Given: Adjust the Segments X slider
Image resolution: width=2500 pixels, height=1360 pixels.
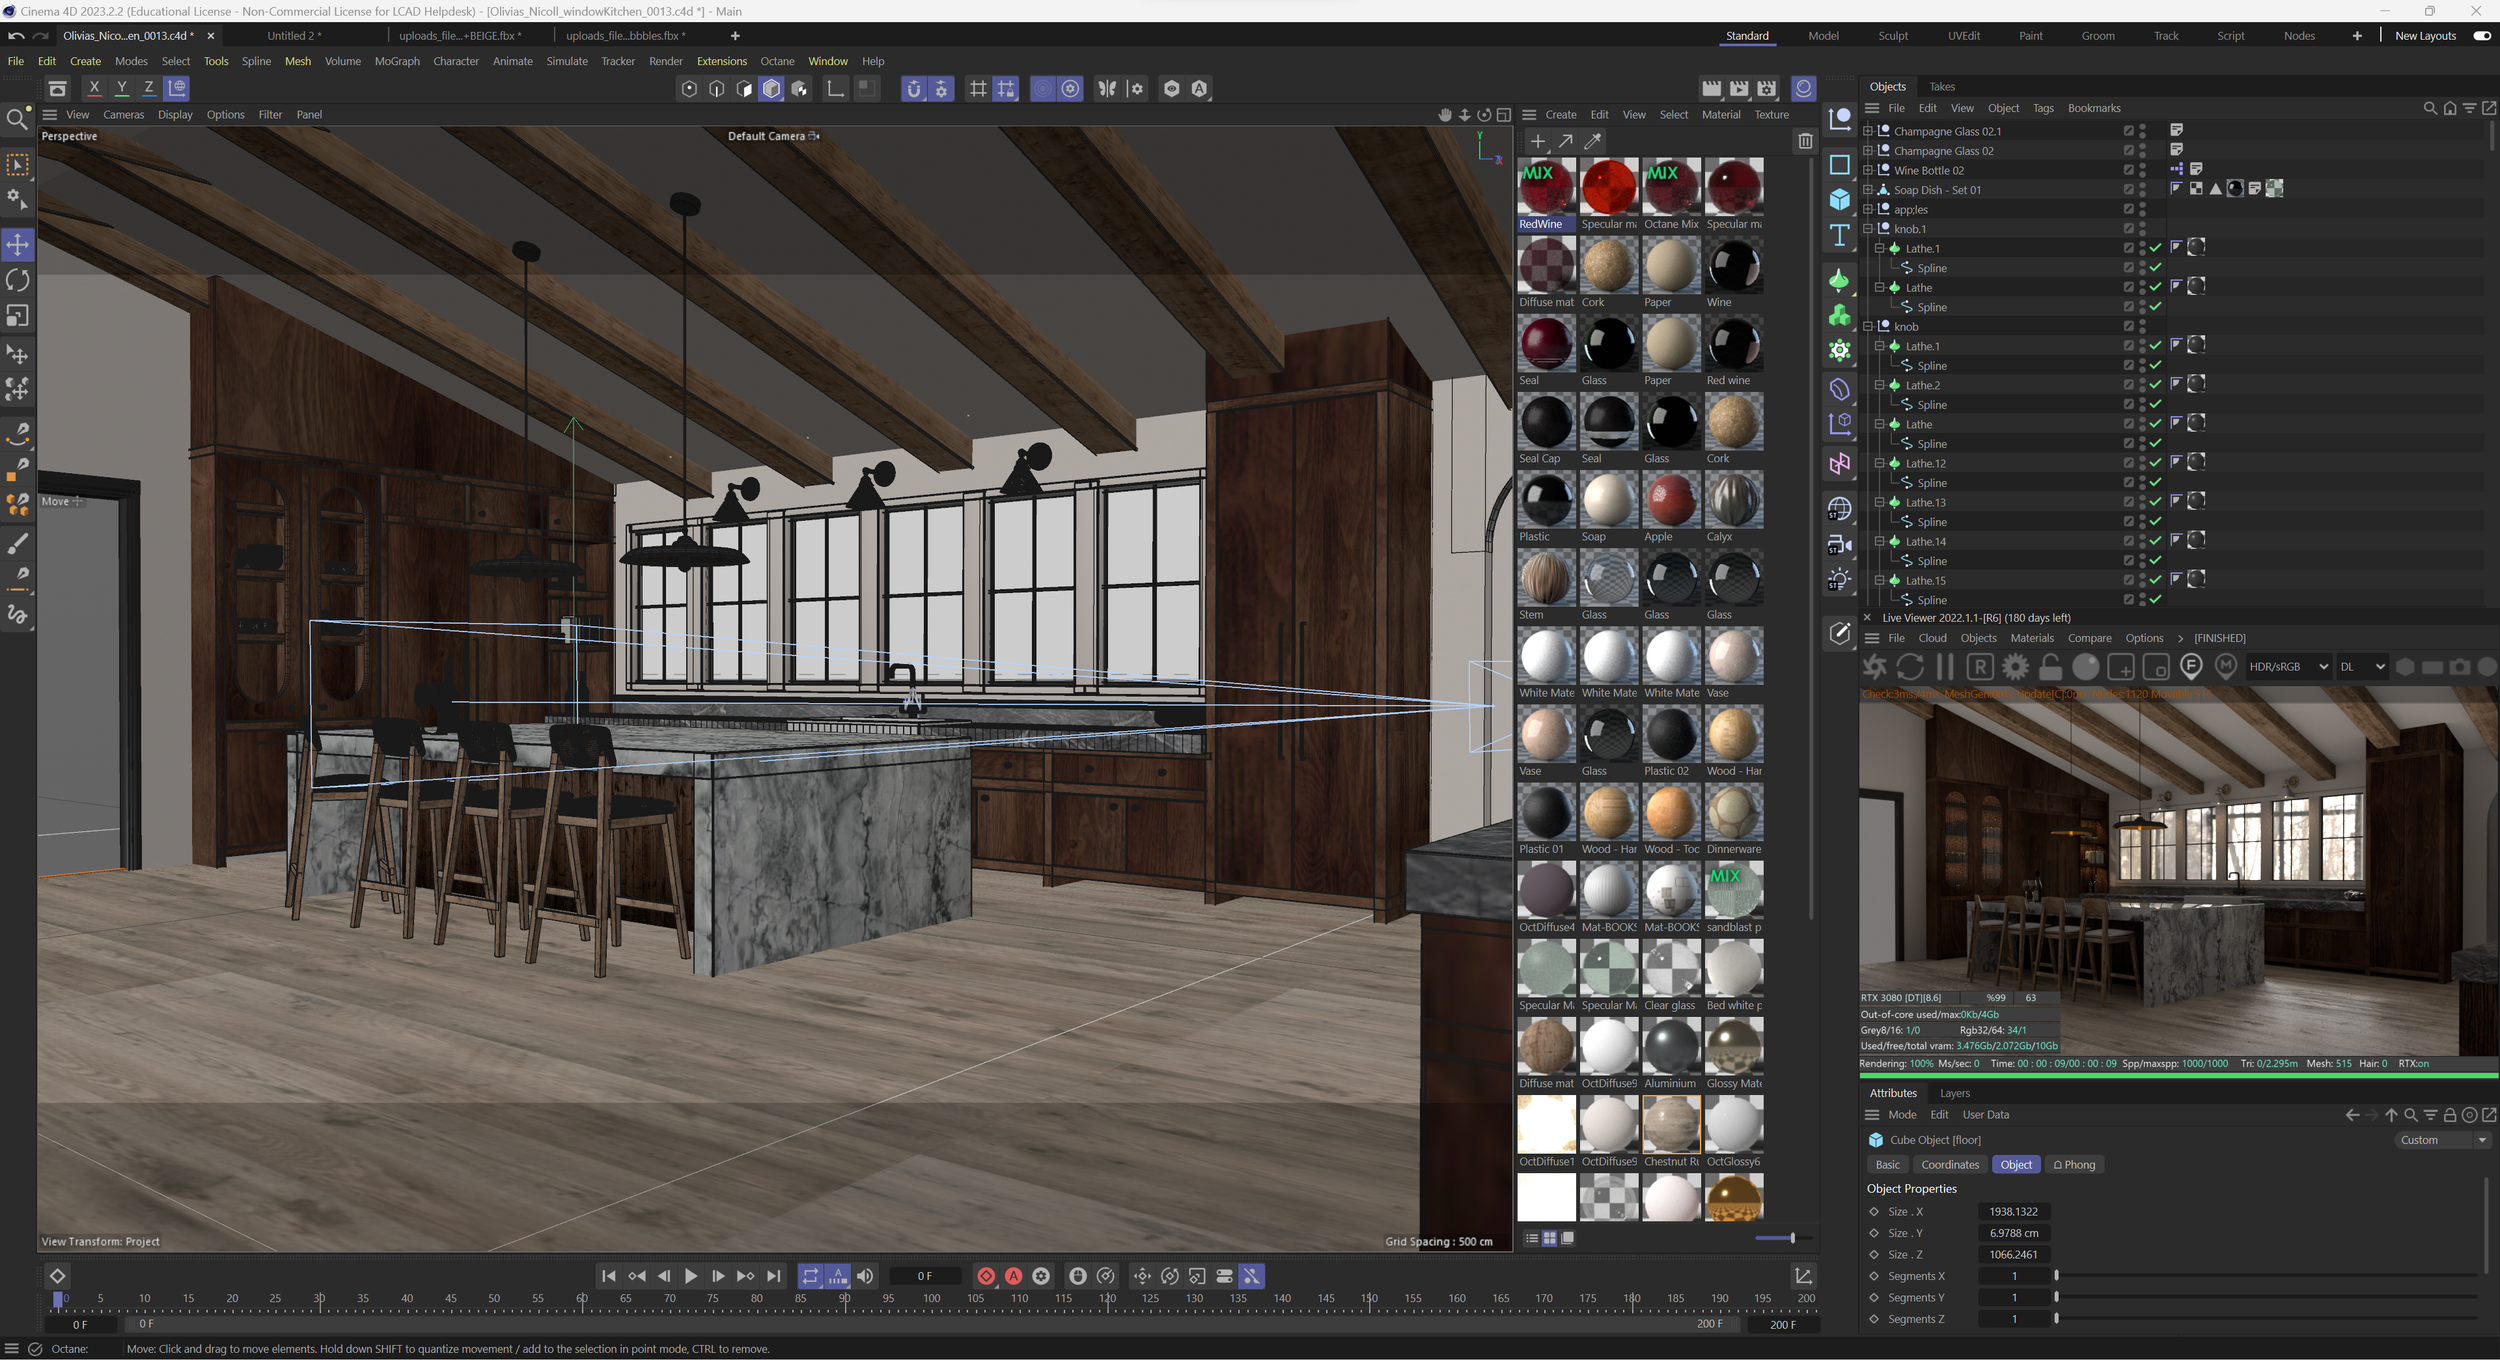Looking at the screenshot, I should point(2056,1276).
